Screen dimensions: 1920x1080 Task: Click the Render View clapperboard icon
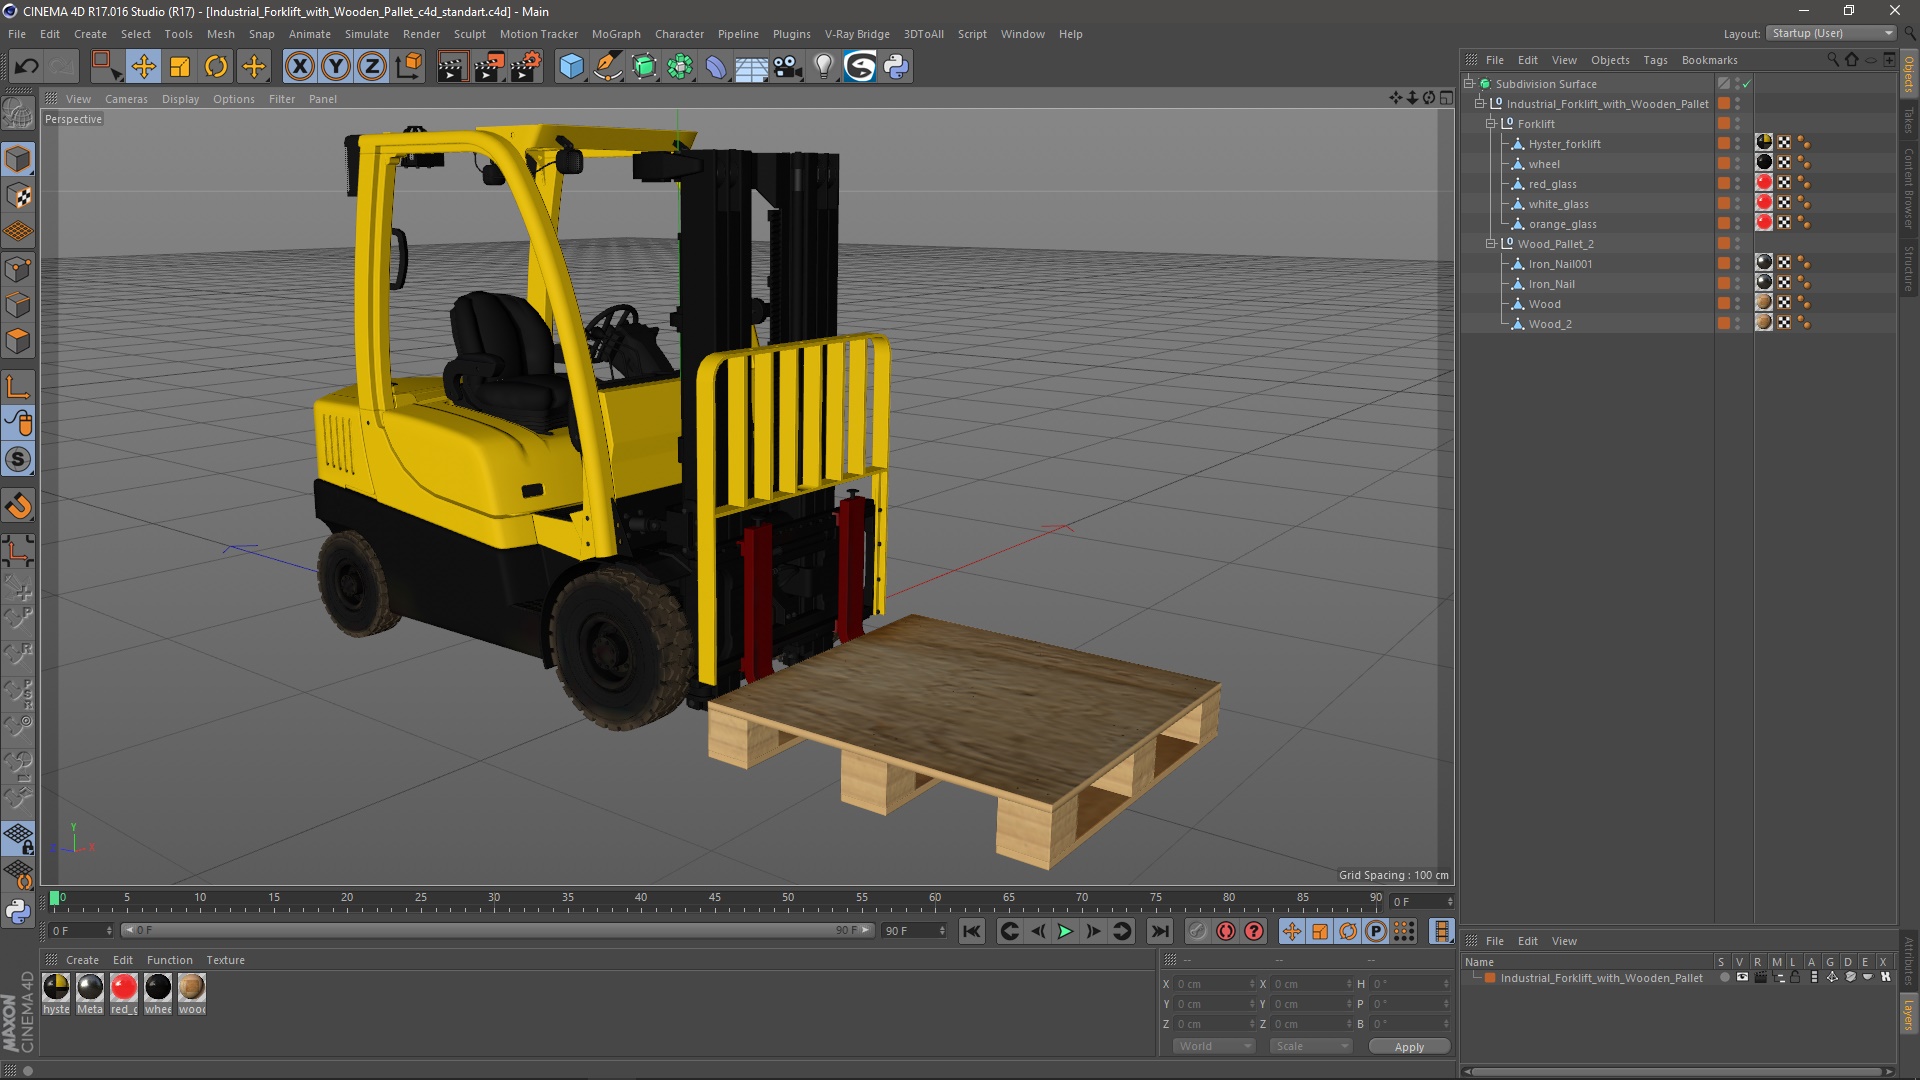pyautogui.click(x=452, y=67)
